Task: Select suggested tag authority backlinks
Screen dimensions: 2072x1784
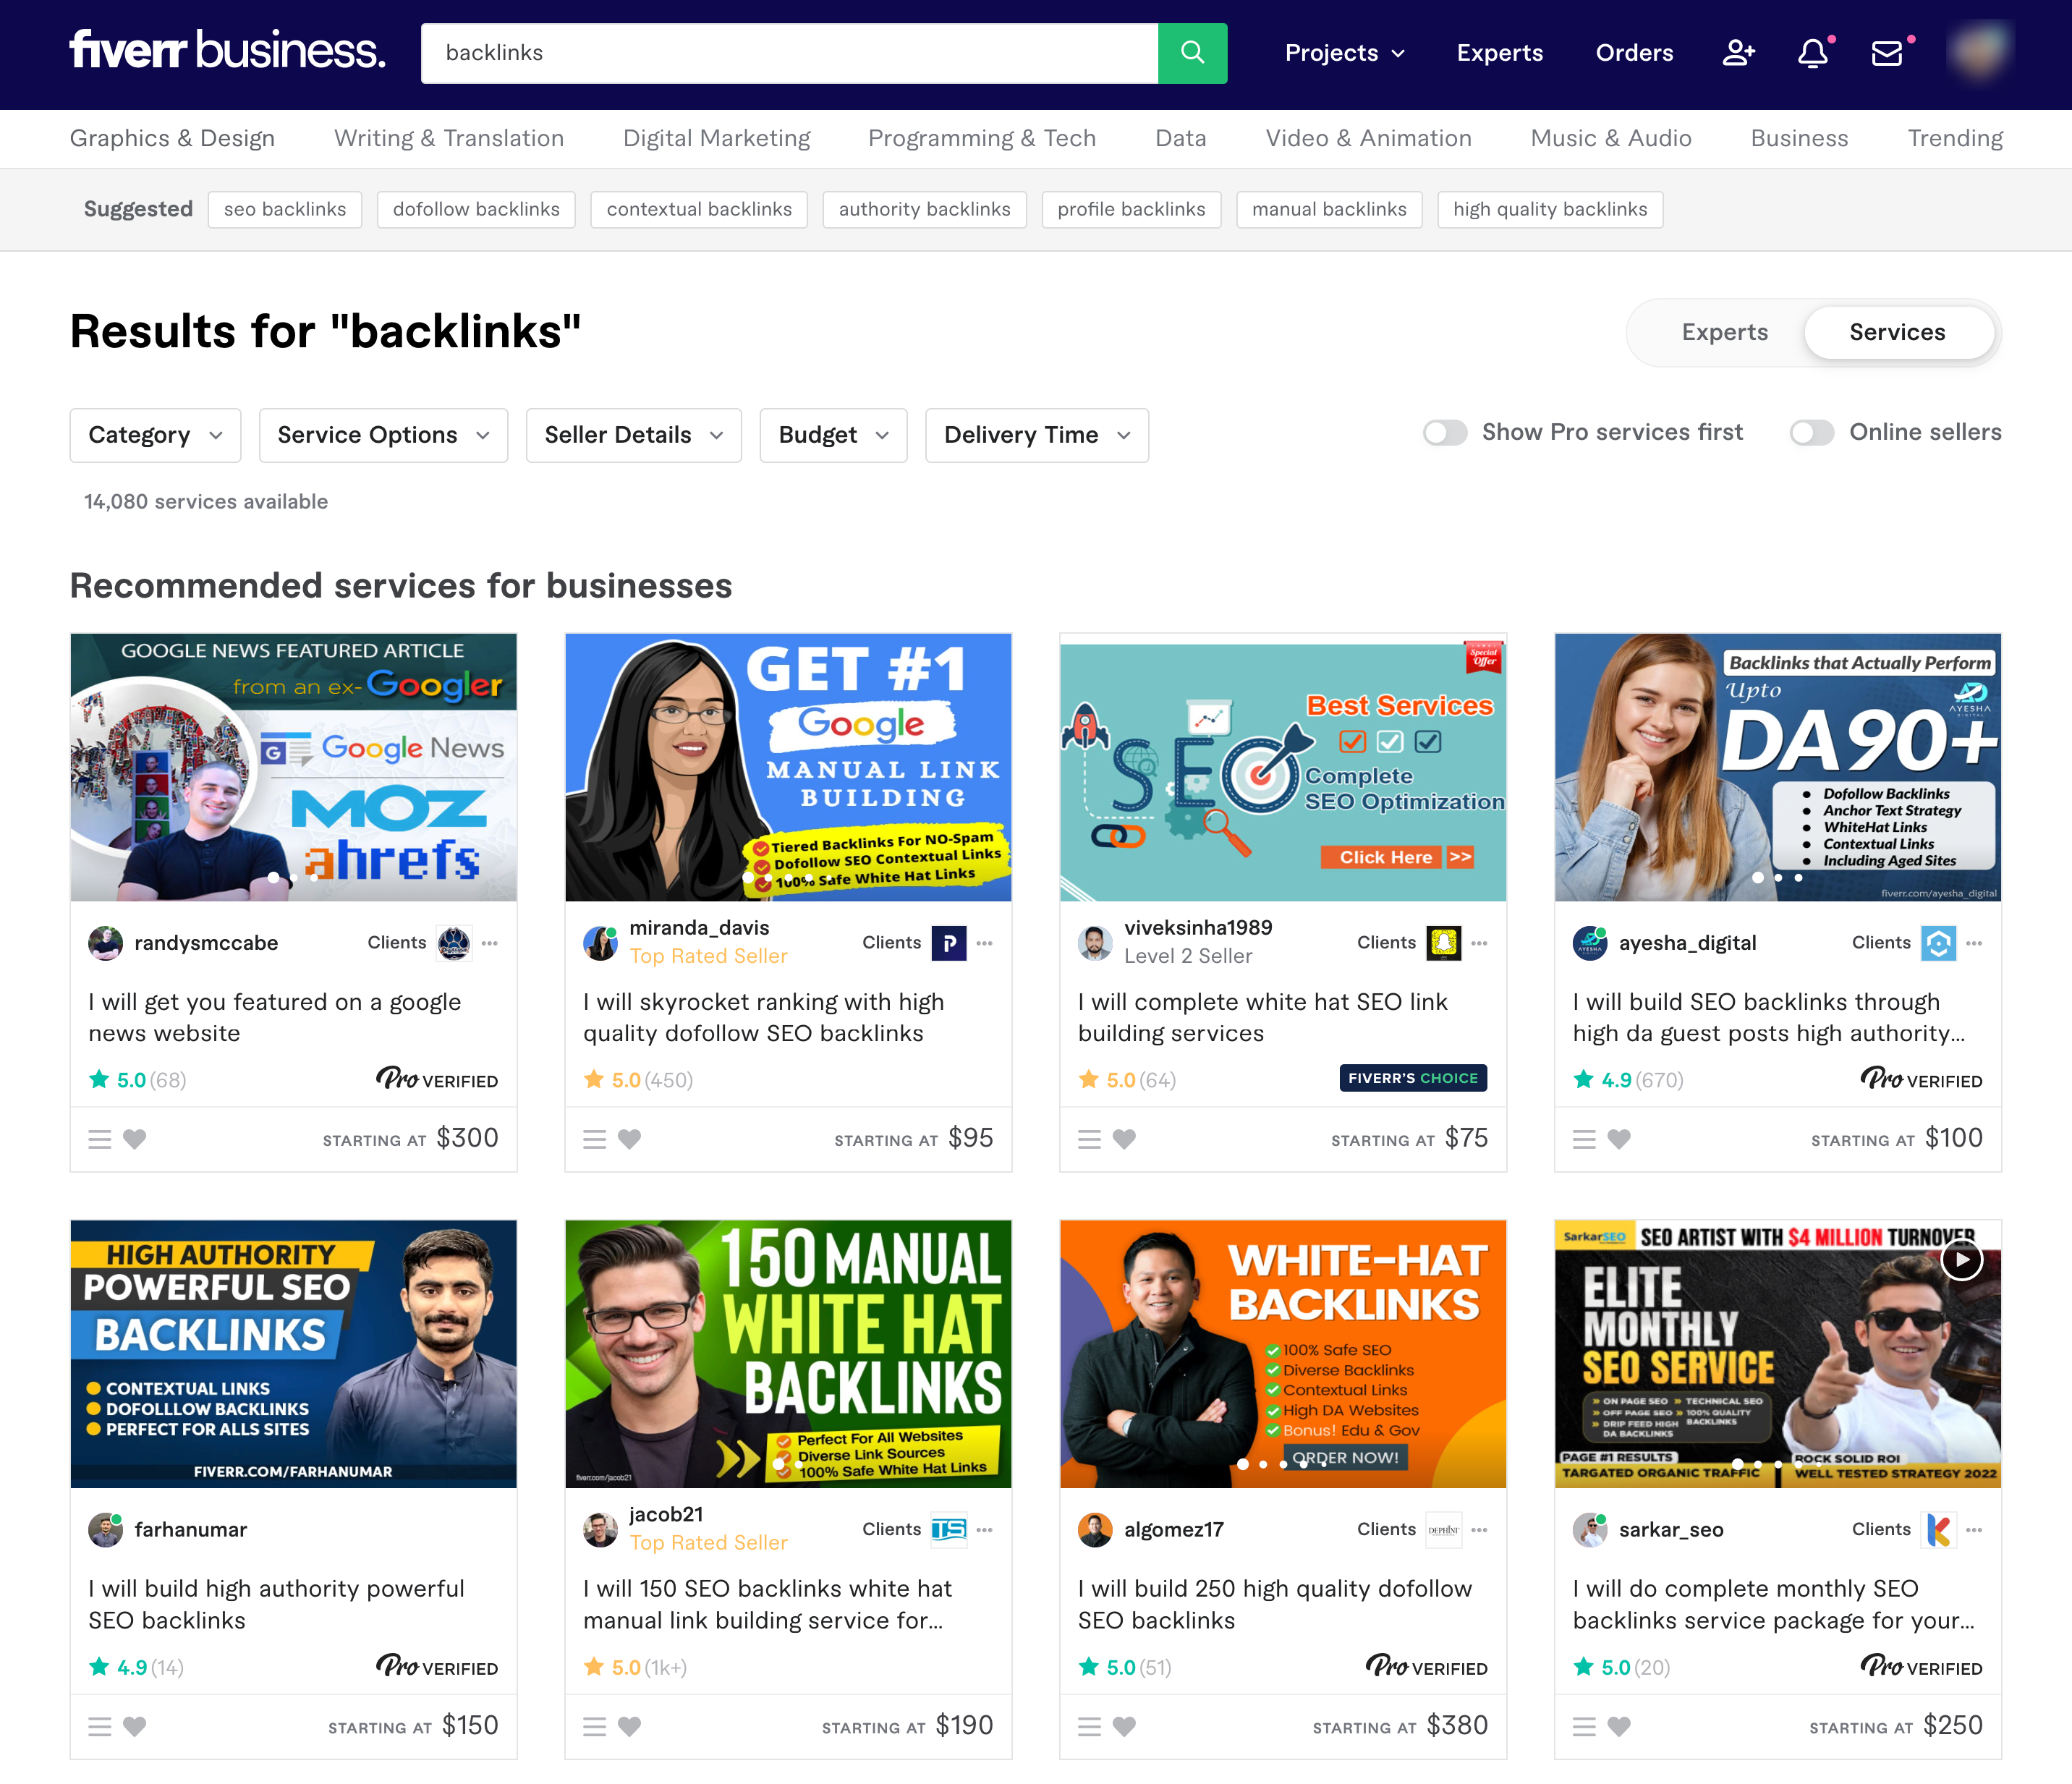Action: coord(924,209)
